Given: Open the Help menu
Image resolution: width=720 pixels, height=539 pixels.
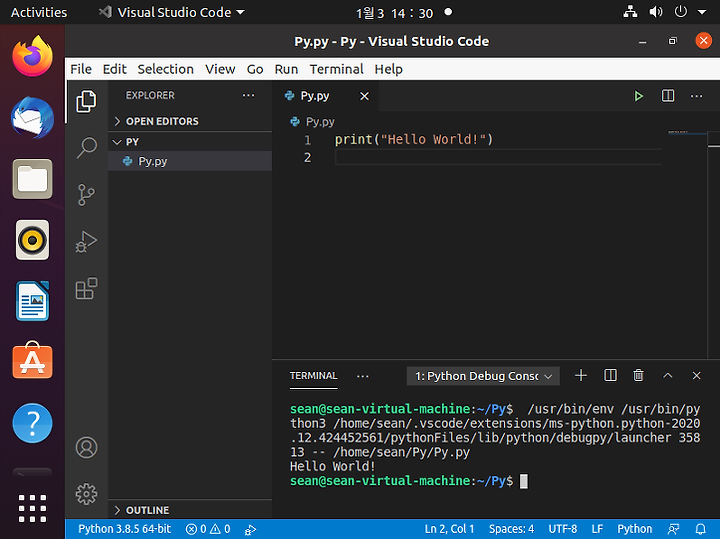Looking at the screenshot, I should pos(388,69).
